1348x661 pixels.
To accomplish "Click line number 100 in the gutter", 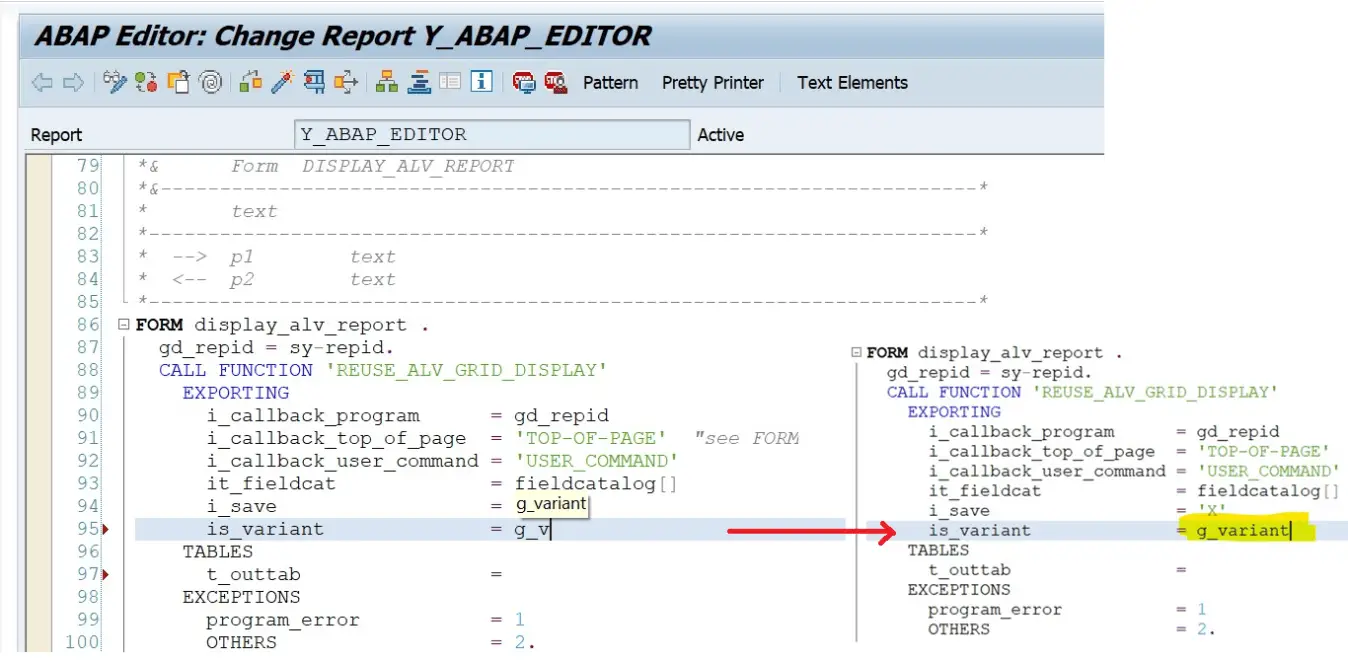I will [x=82, y=642].
